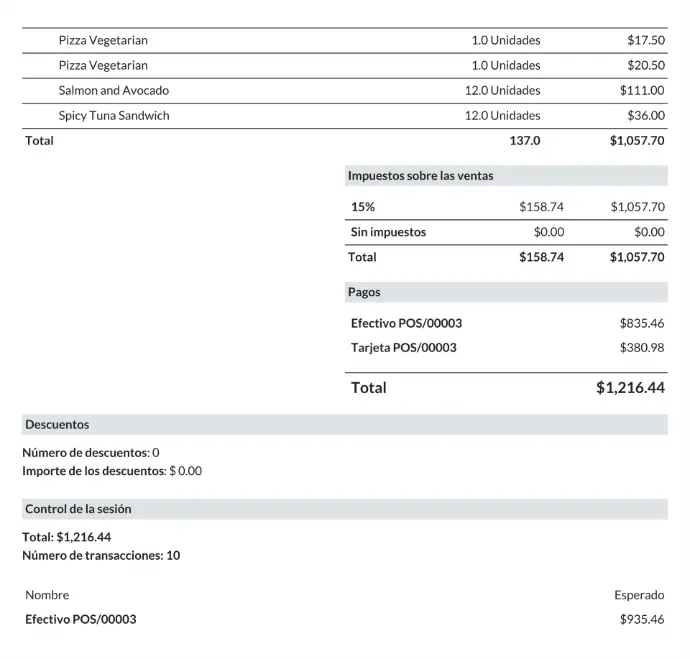Image resolution: width=690 pixels, height=659 pixels.
Task: Click the 137.0 total quantity value
Action: [524, 141]
